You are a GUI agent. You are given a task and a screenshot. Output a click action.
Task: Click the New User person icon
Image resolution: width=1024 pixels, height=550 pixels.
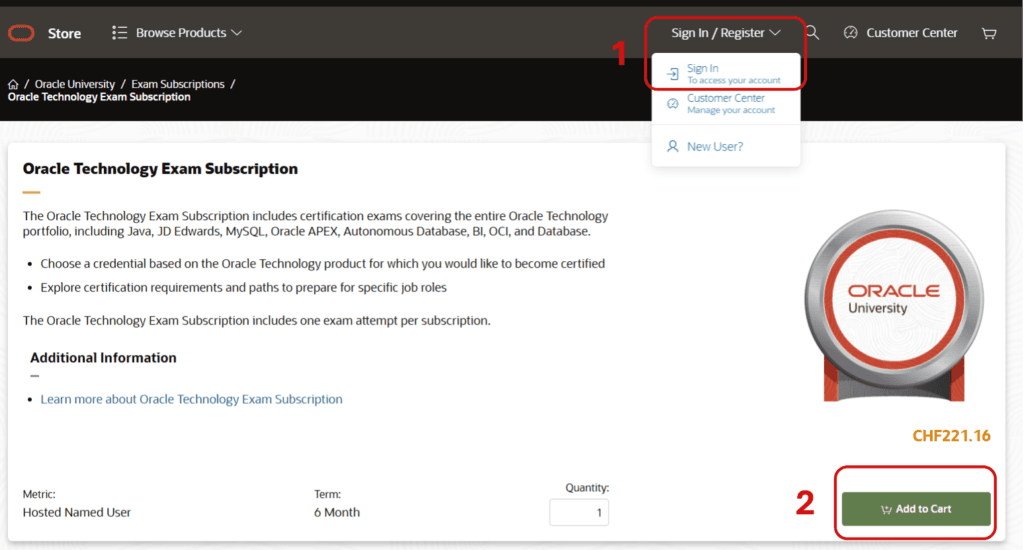coord(673,146)
